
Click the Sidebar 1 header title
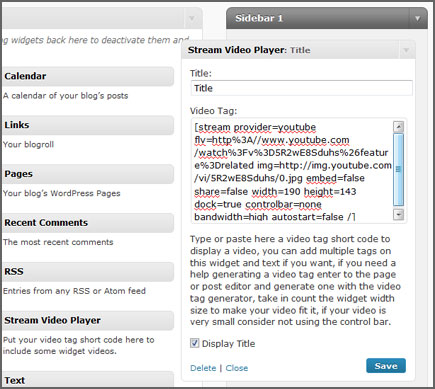coord(259,18)
